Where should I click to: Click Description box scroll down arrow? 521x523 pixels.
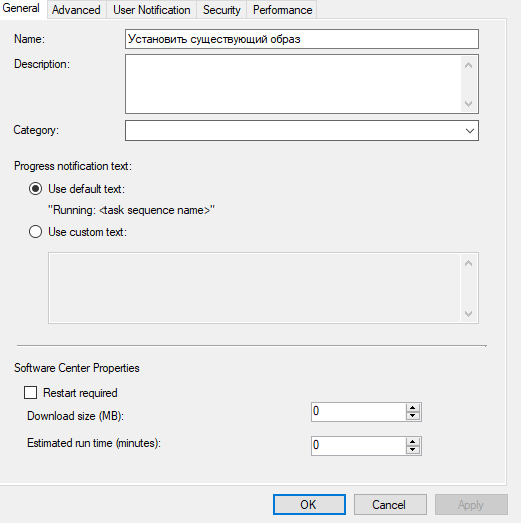469,104
